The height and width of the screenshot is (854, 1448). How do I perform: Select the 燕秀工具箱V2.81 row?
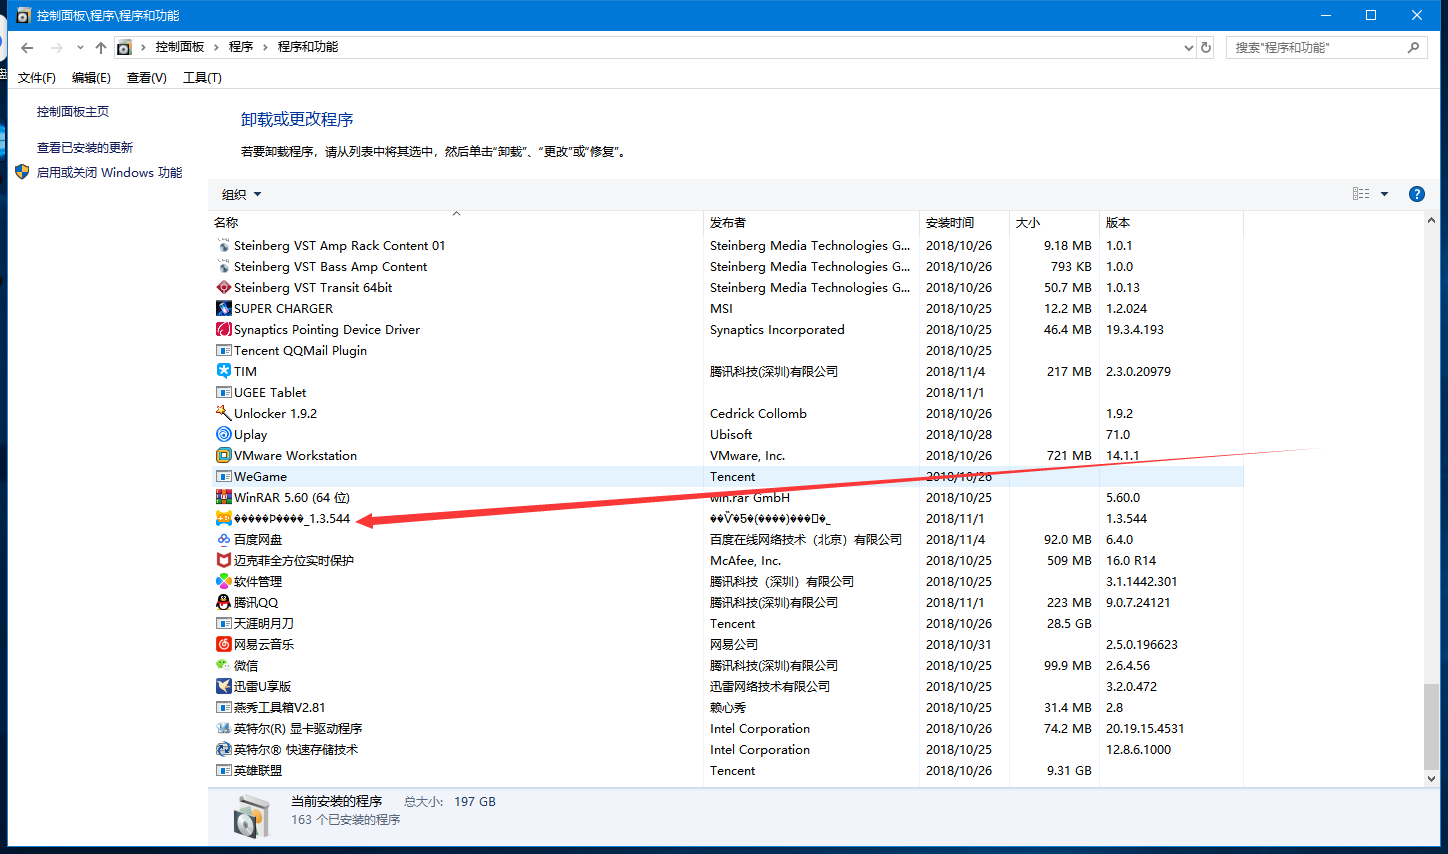tap(725, 707)
